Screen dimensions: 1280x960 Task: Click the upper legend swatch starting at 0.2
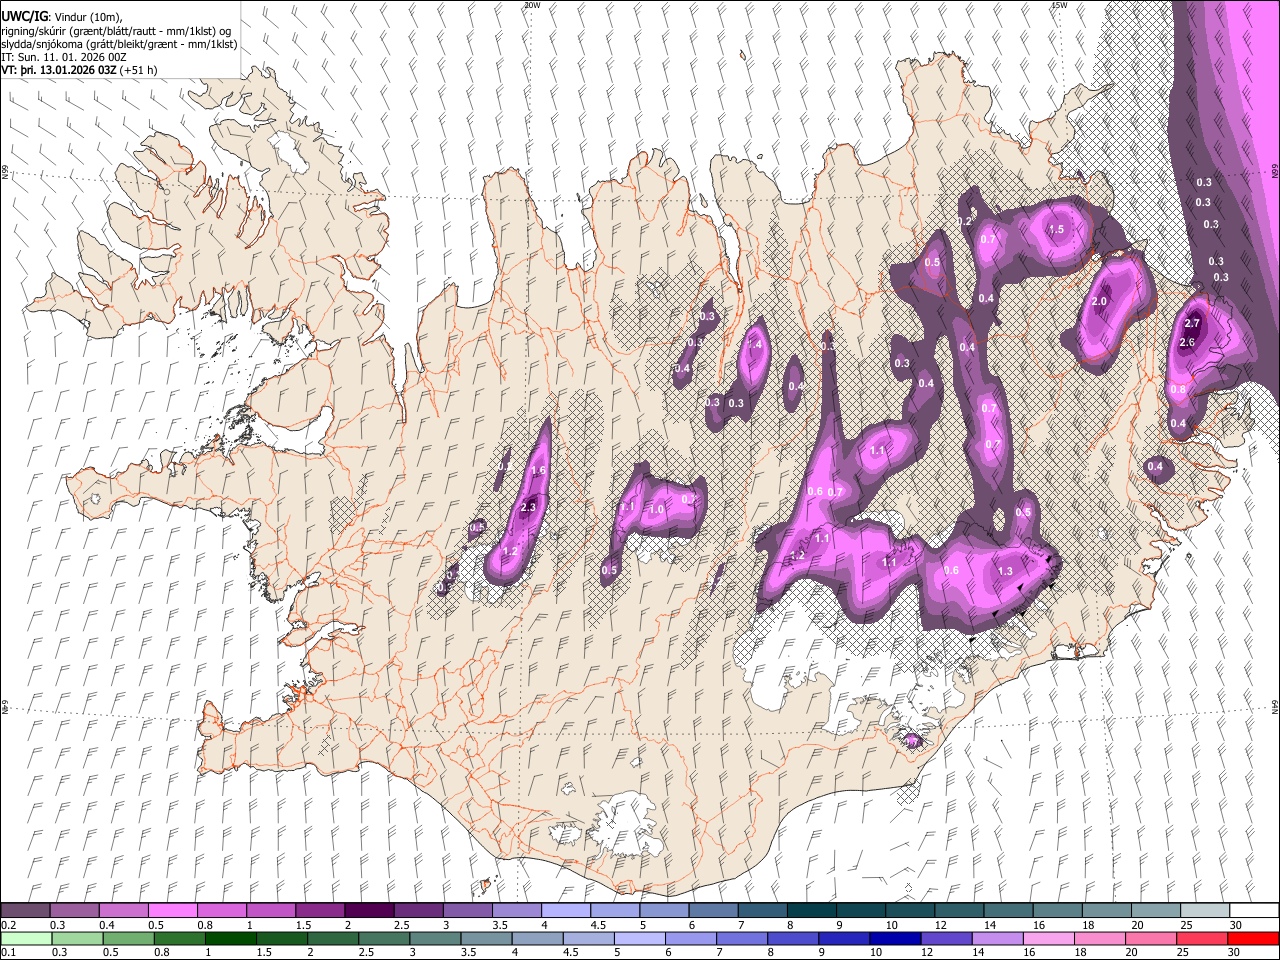pos(25,911)
